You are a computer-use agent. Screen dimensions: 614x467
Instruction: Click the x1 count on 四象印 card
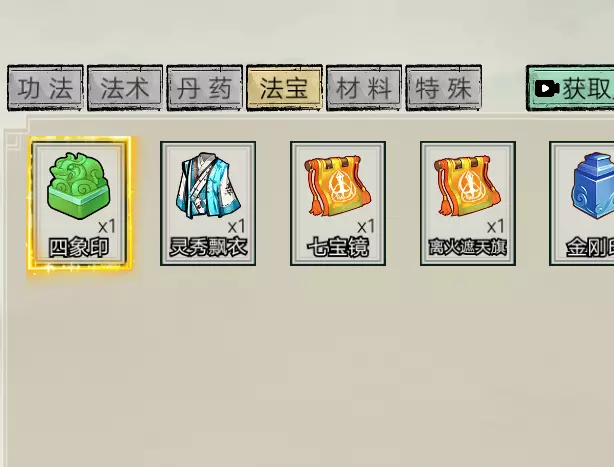(x=107, y=227)
